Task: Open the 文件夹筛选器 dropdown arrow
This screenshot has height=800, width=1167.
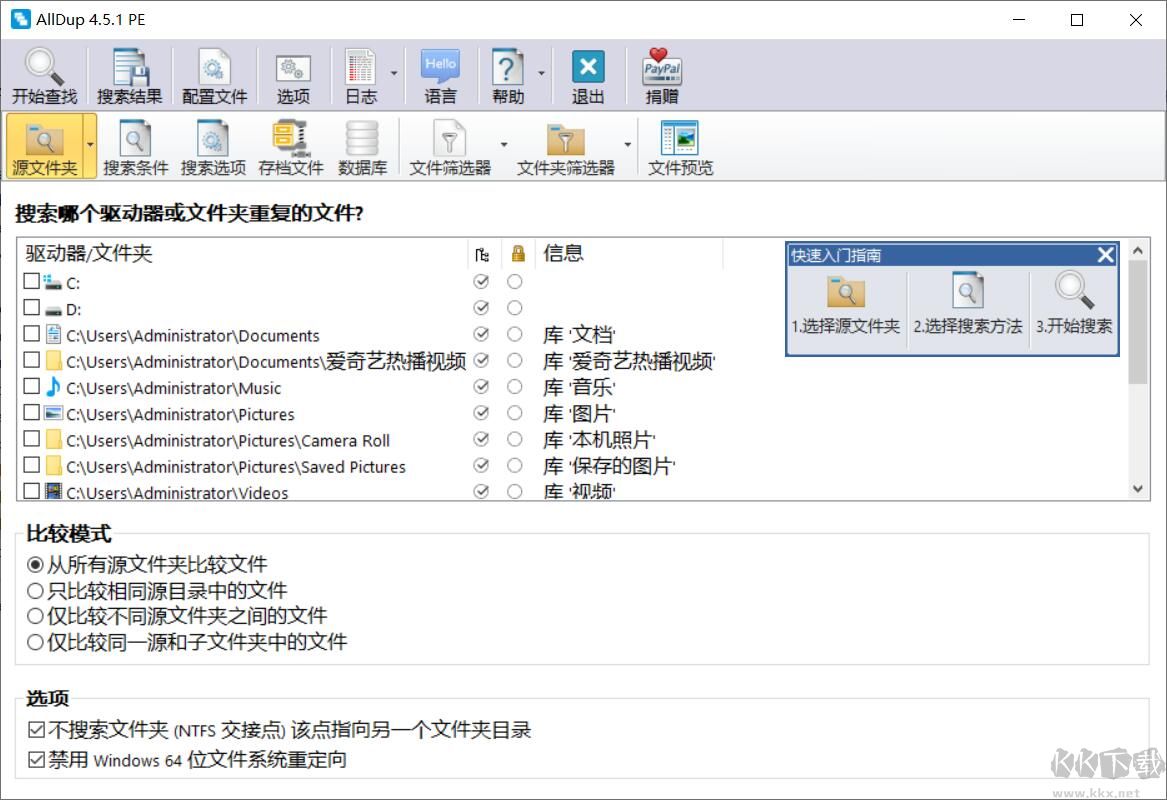Action: tap(628, 145)
